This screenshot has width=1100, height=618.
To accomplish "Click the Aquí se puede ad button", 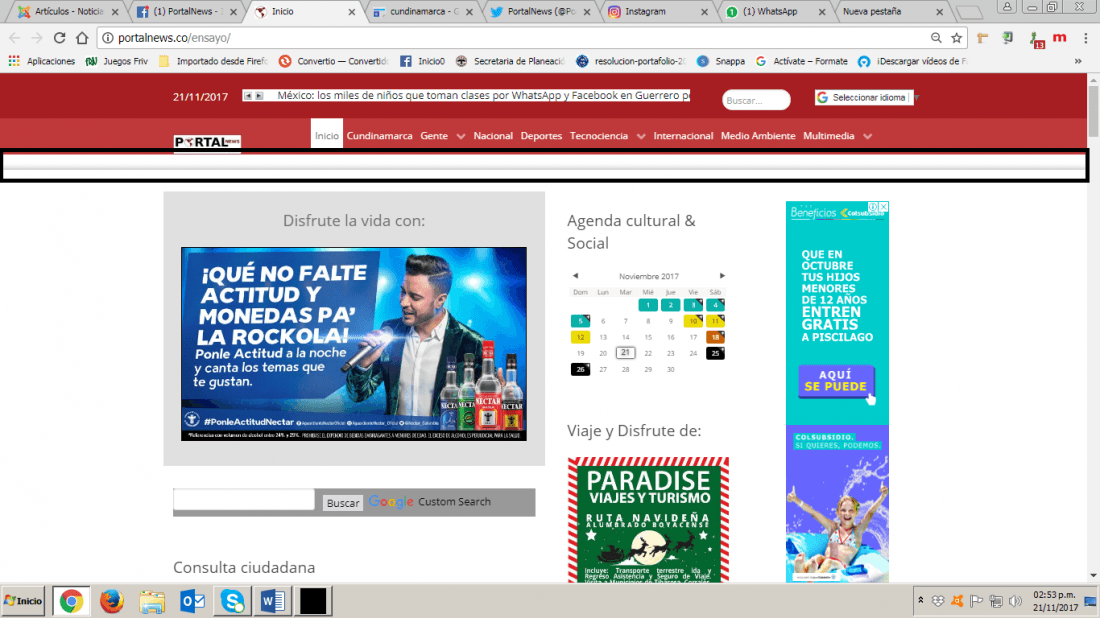I will click(836, 381).
